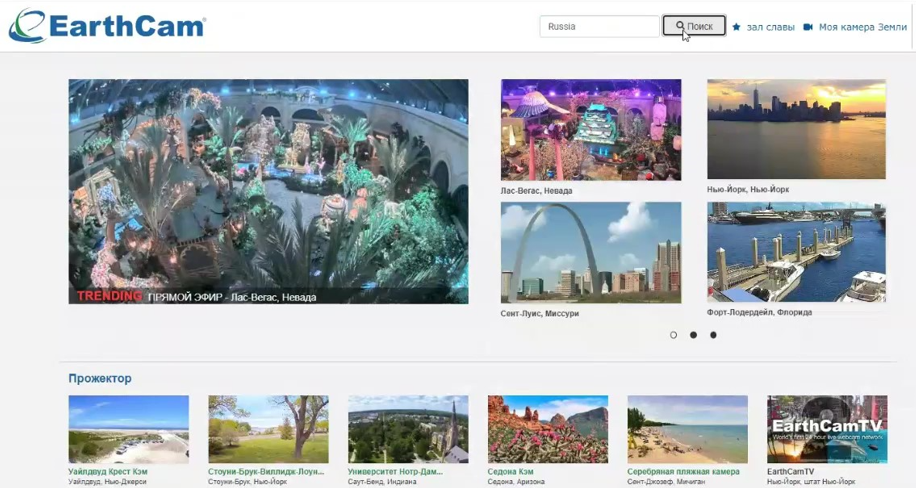The image size is (916, 488).
Task: Click the Поиск search button
Action: [693, 26]
